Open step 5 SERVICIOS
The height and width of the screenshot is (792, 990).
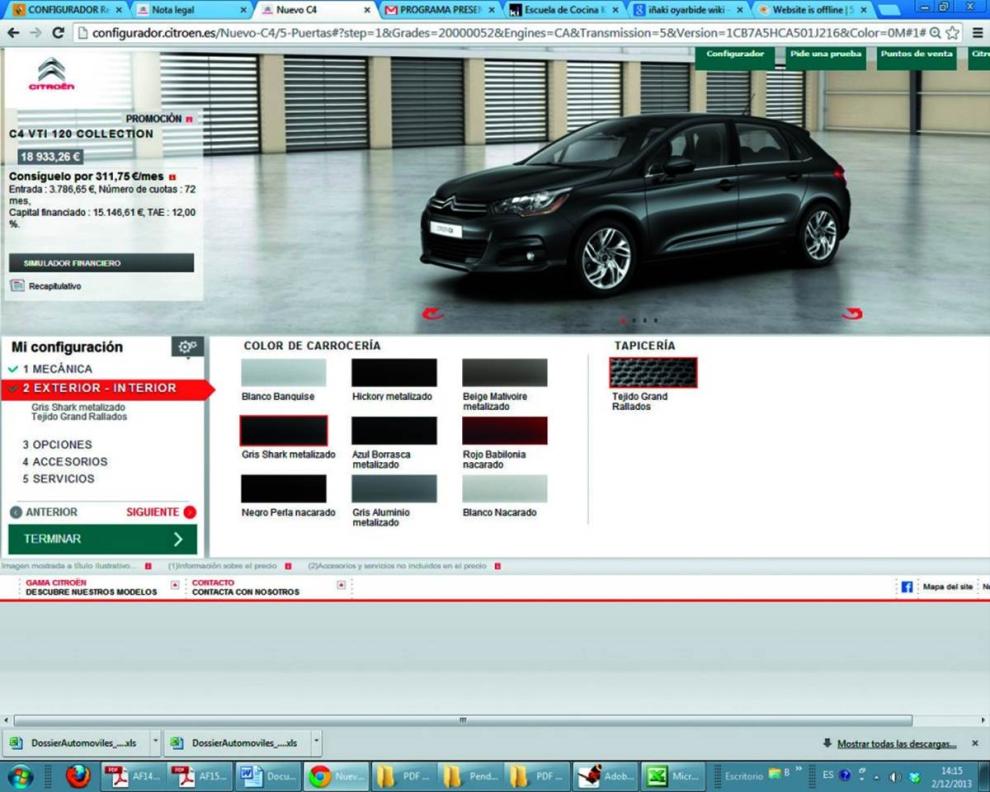[59, 479]
